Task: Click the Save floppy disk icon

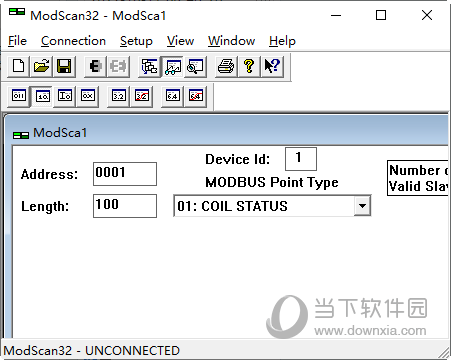Action: tap(64, 66)
